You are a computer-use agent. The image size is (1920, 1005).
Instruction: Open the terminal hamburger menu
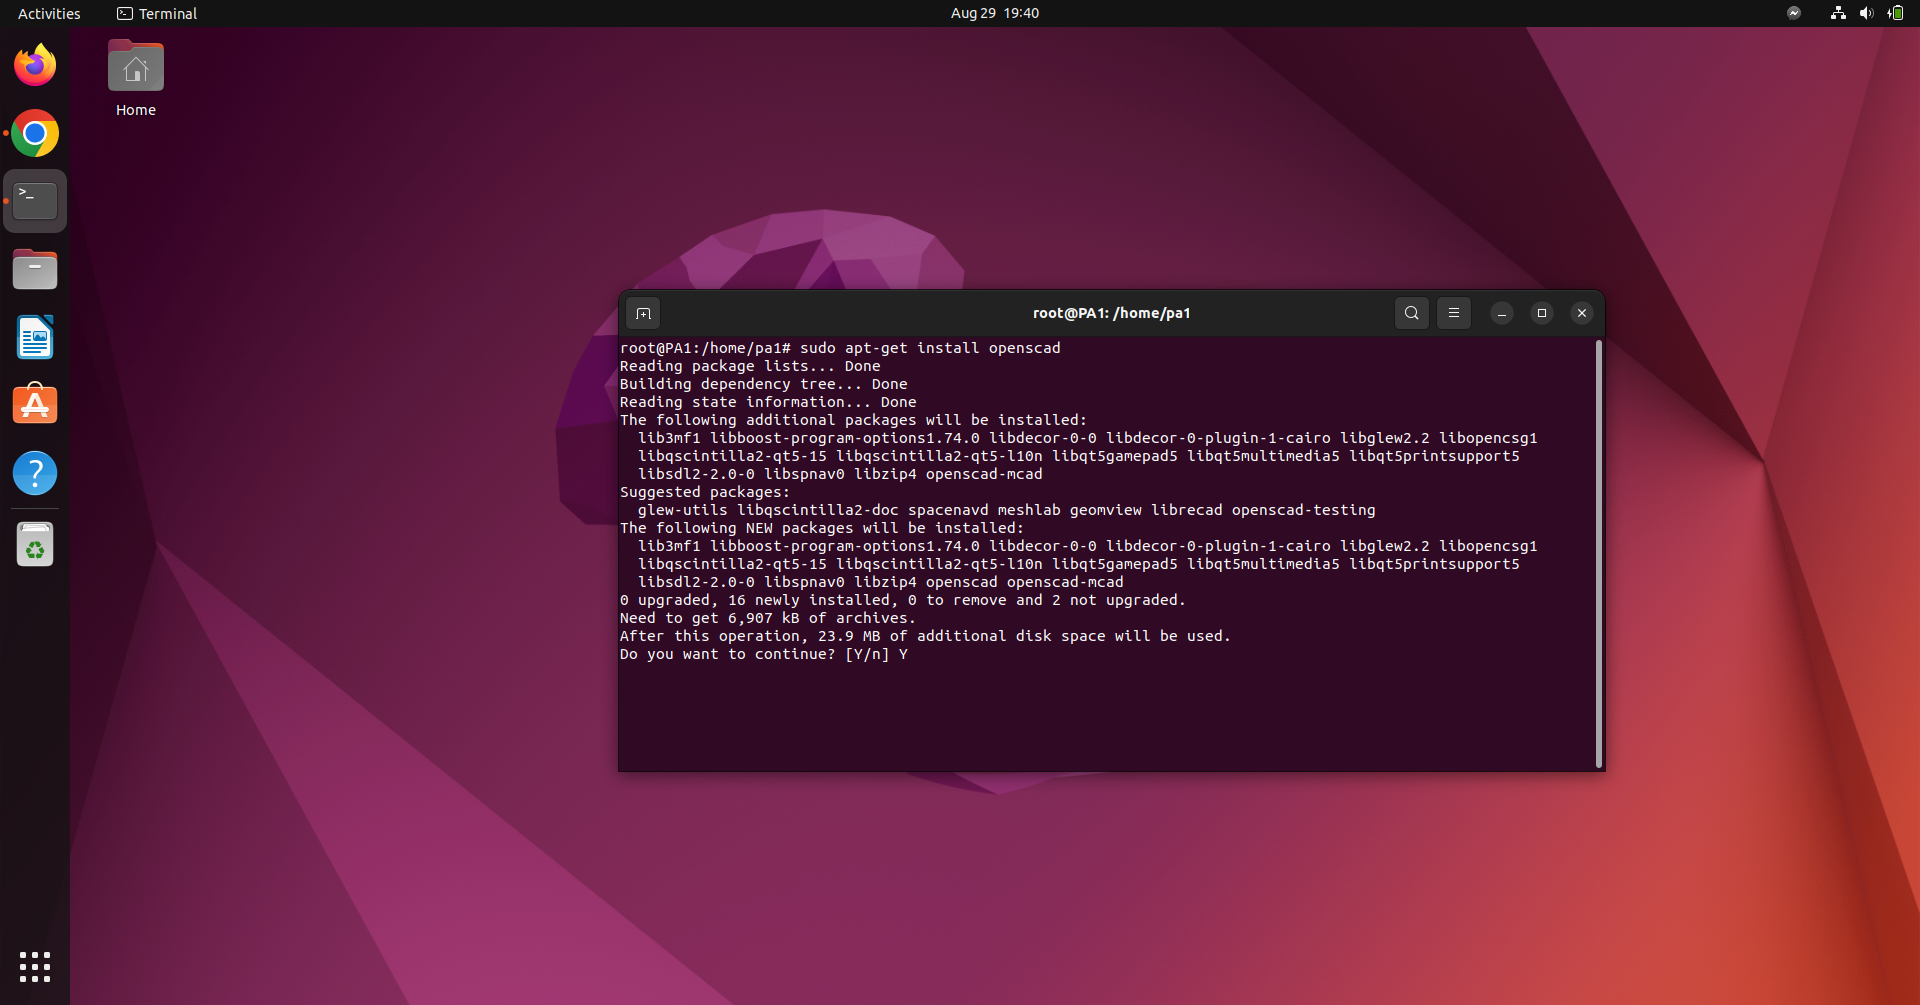tap(1453, 313)
